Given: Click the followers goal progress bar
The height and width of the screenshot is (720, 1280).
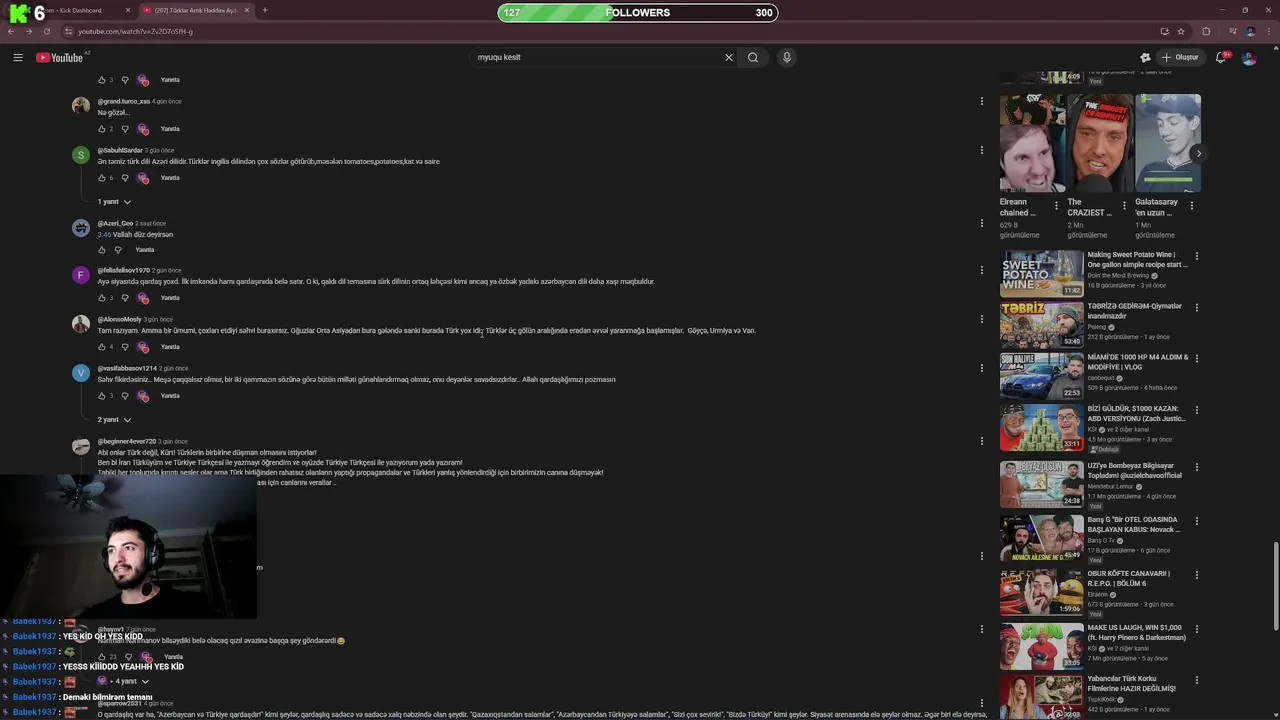Looking at the screenshot, I should 637,13.
